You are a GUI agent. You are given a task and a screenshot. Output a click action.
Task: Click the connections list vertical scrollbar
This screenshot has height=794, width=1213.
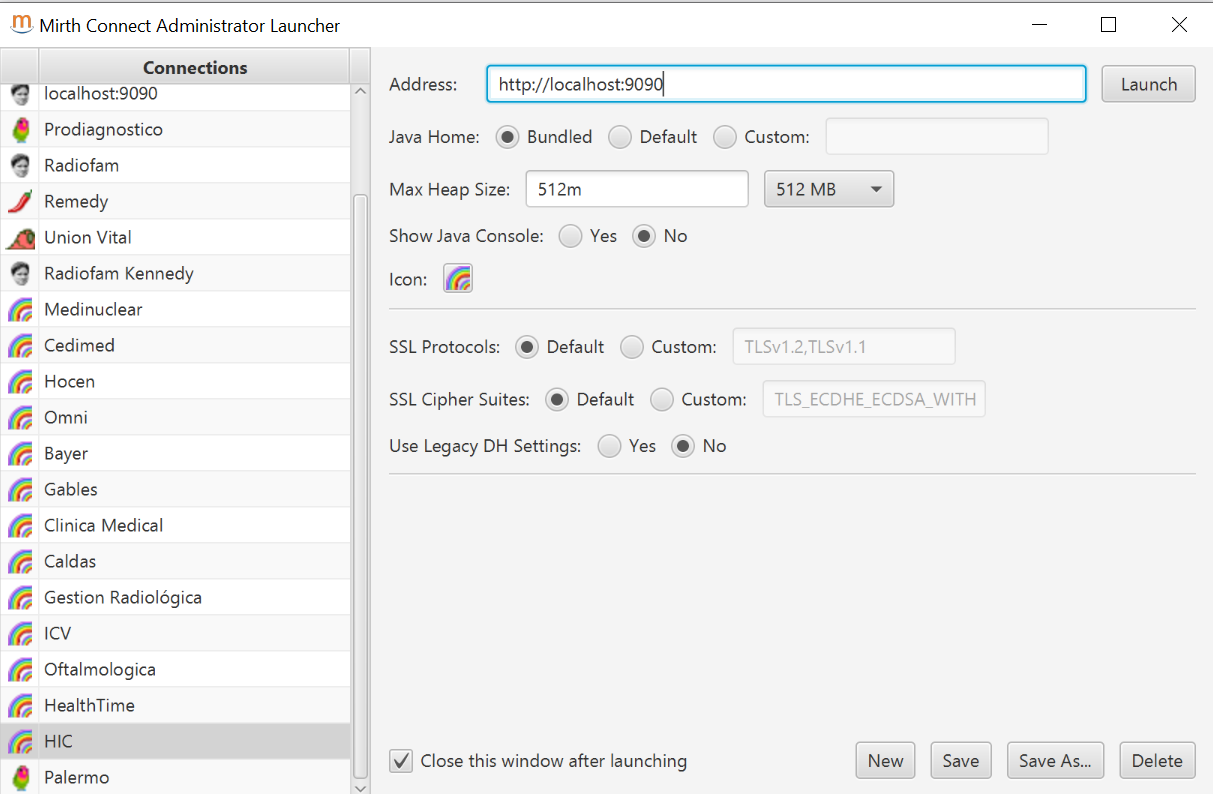click(360, 480)
